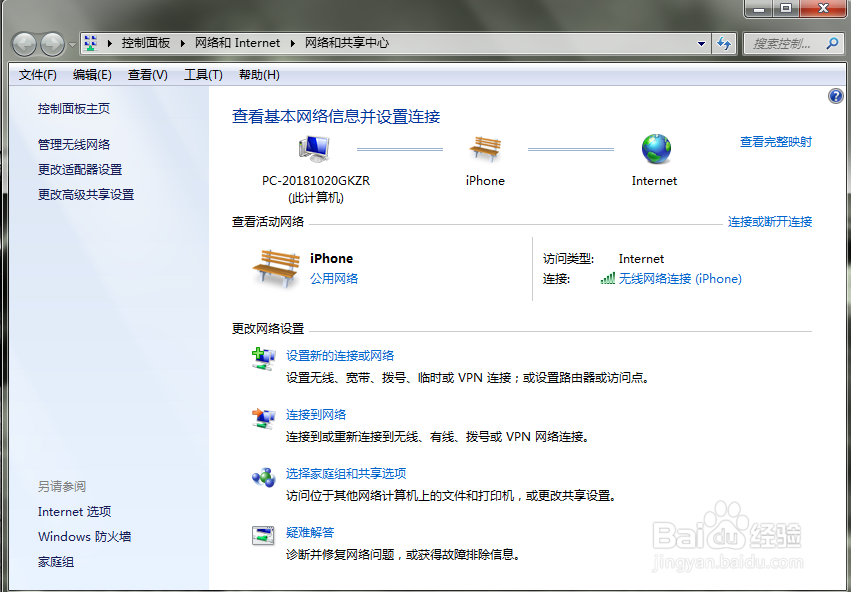Click the wireless signal strength bars icon

(607, 278)
